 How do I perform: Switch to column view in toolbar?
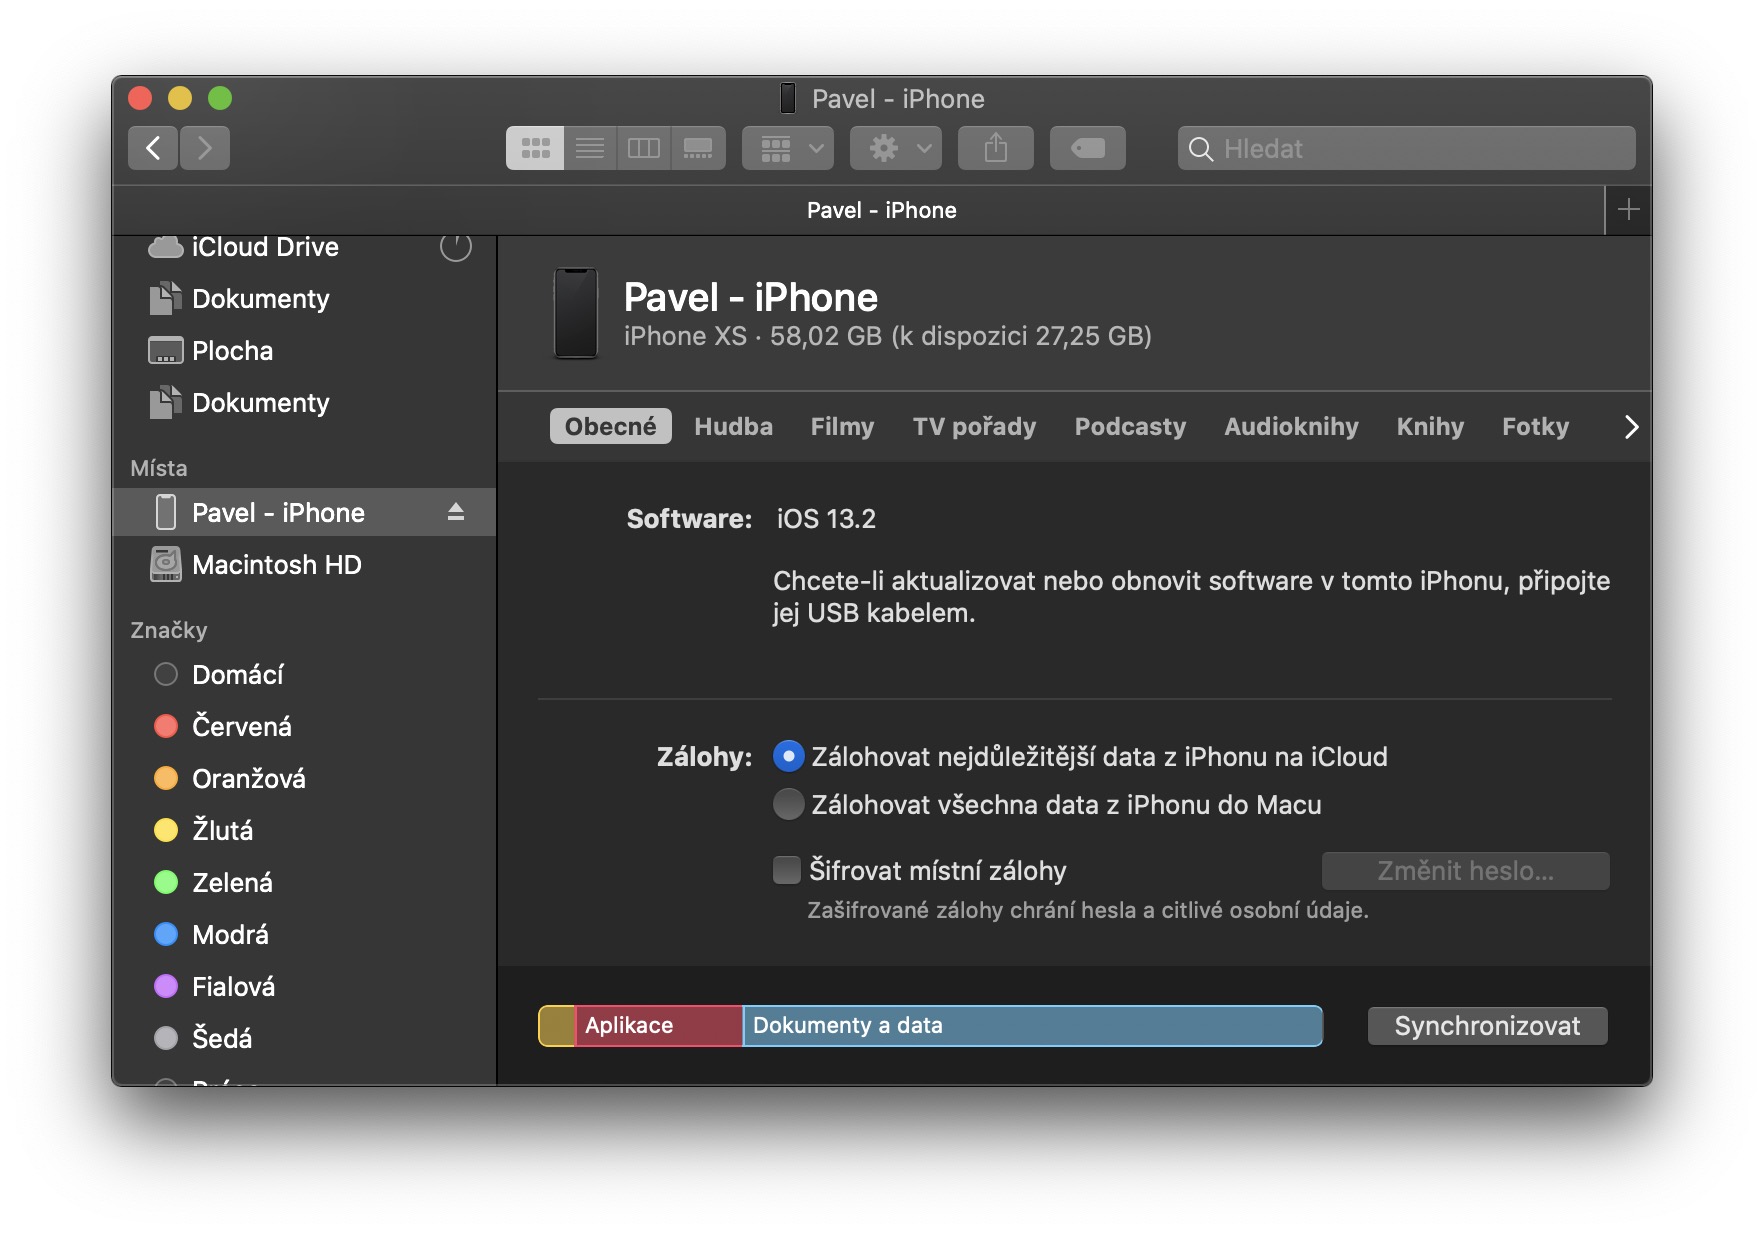[644, 148]
